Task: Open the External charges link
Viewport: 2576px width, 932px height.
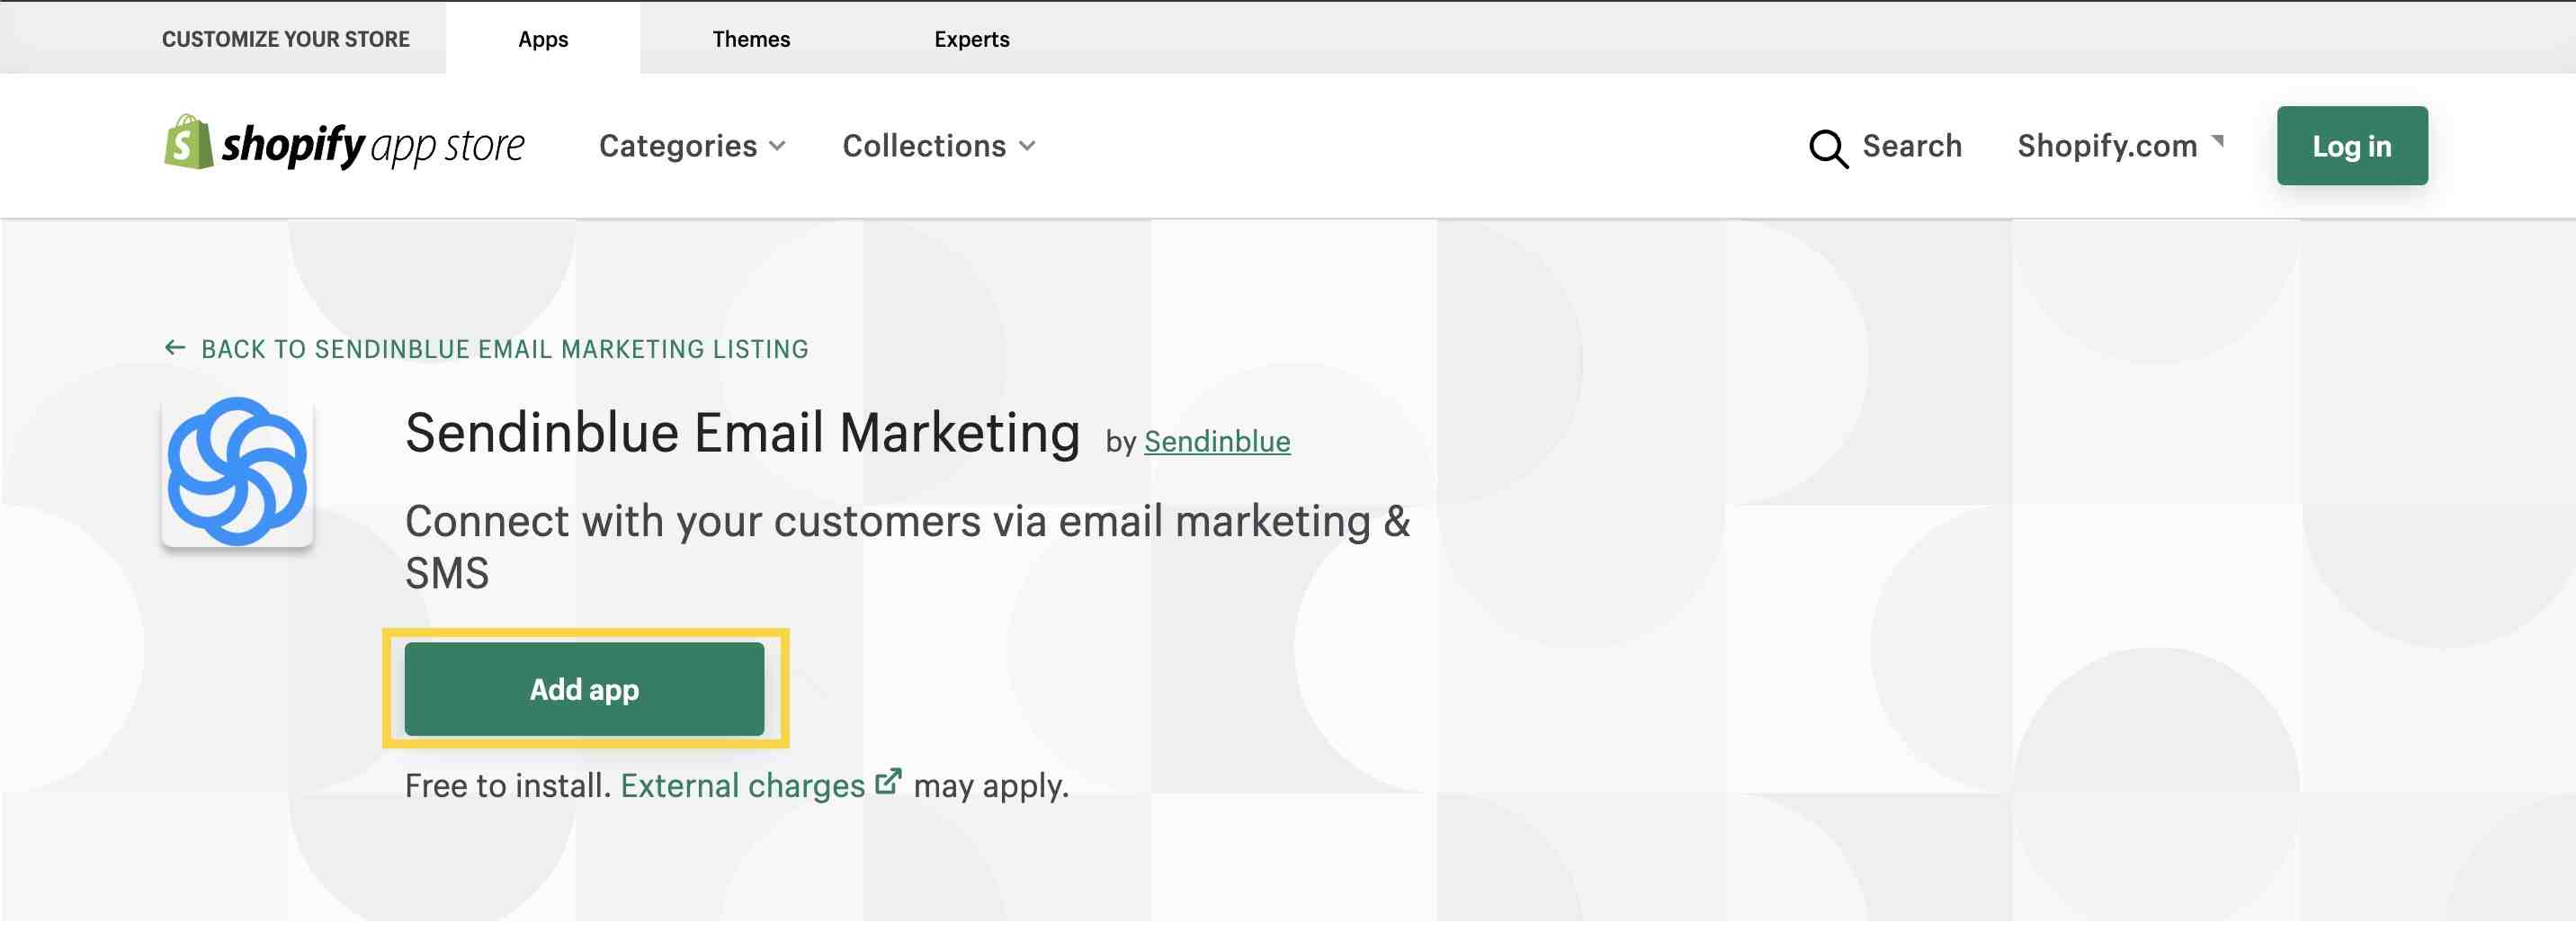Action: (742, 785)
